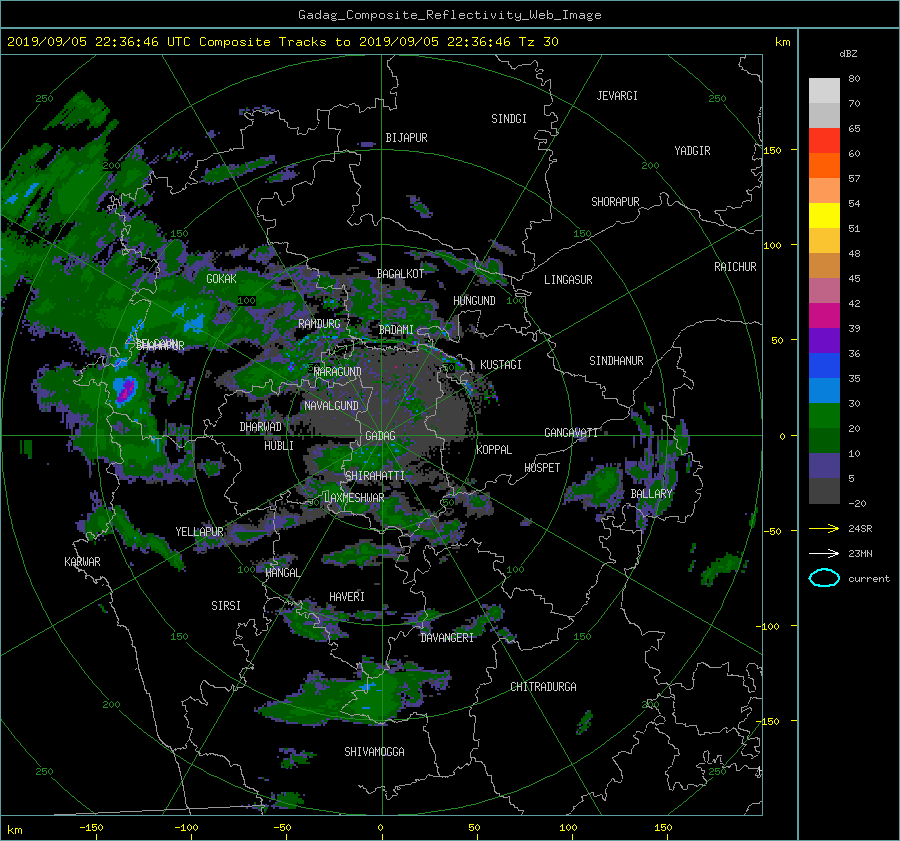Click the SINDGI city label

pos(509,119)
